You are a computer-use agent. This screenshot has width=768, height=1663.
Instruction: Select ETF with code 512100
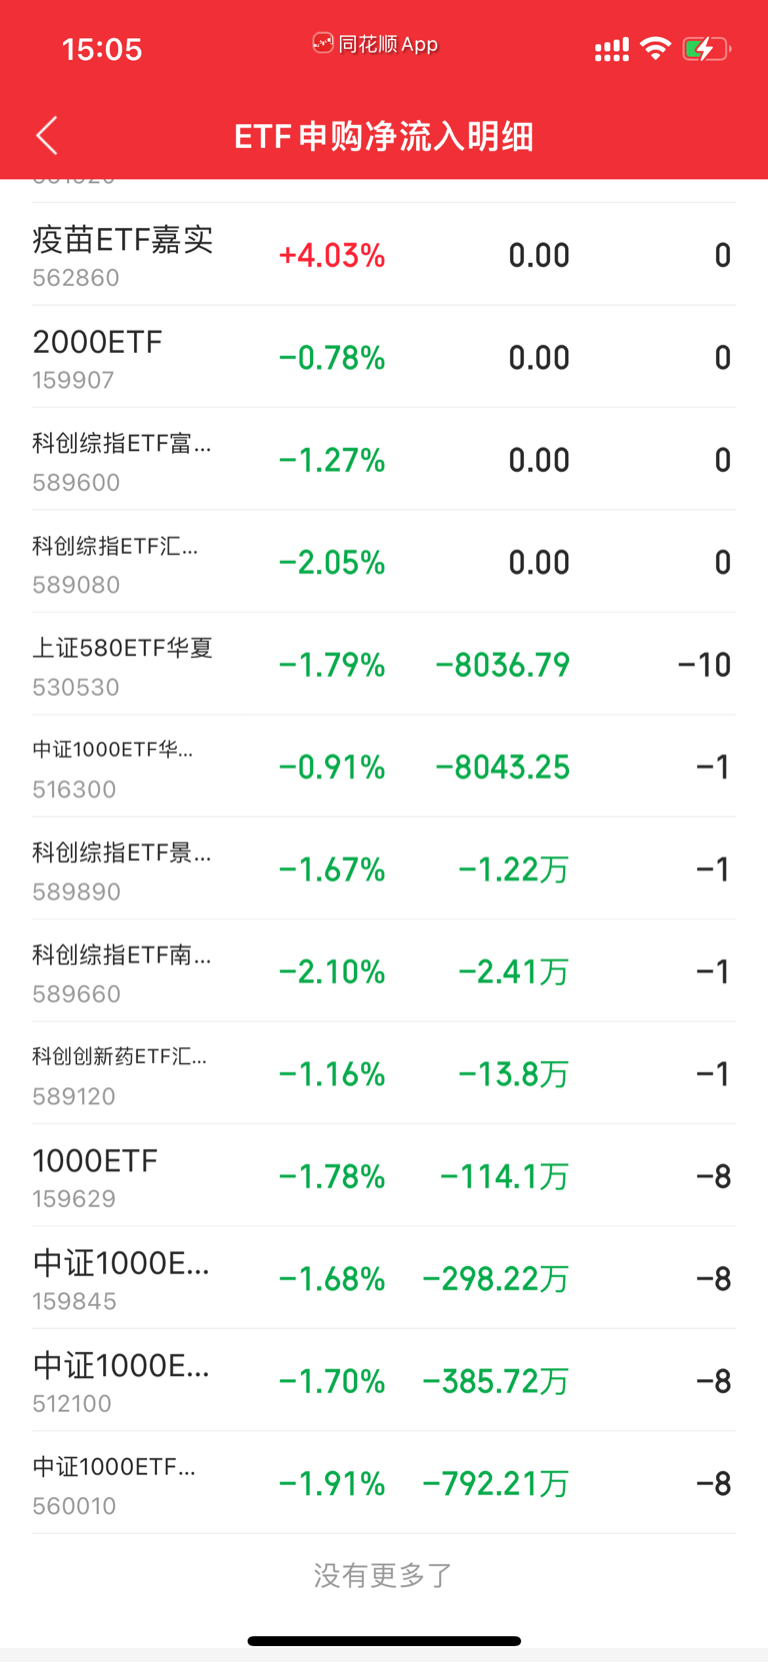click(x=384, y=1381)
